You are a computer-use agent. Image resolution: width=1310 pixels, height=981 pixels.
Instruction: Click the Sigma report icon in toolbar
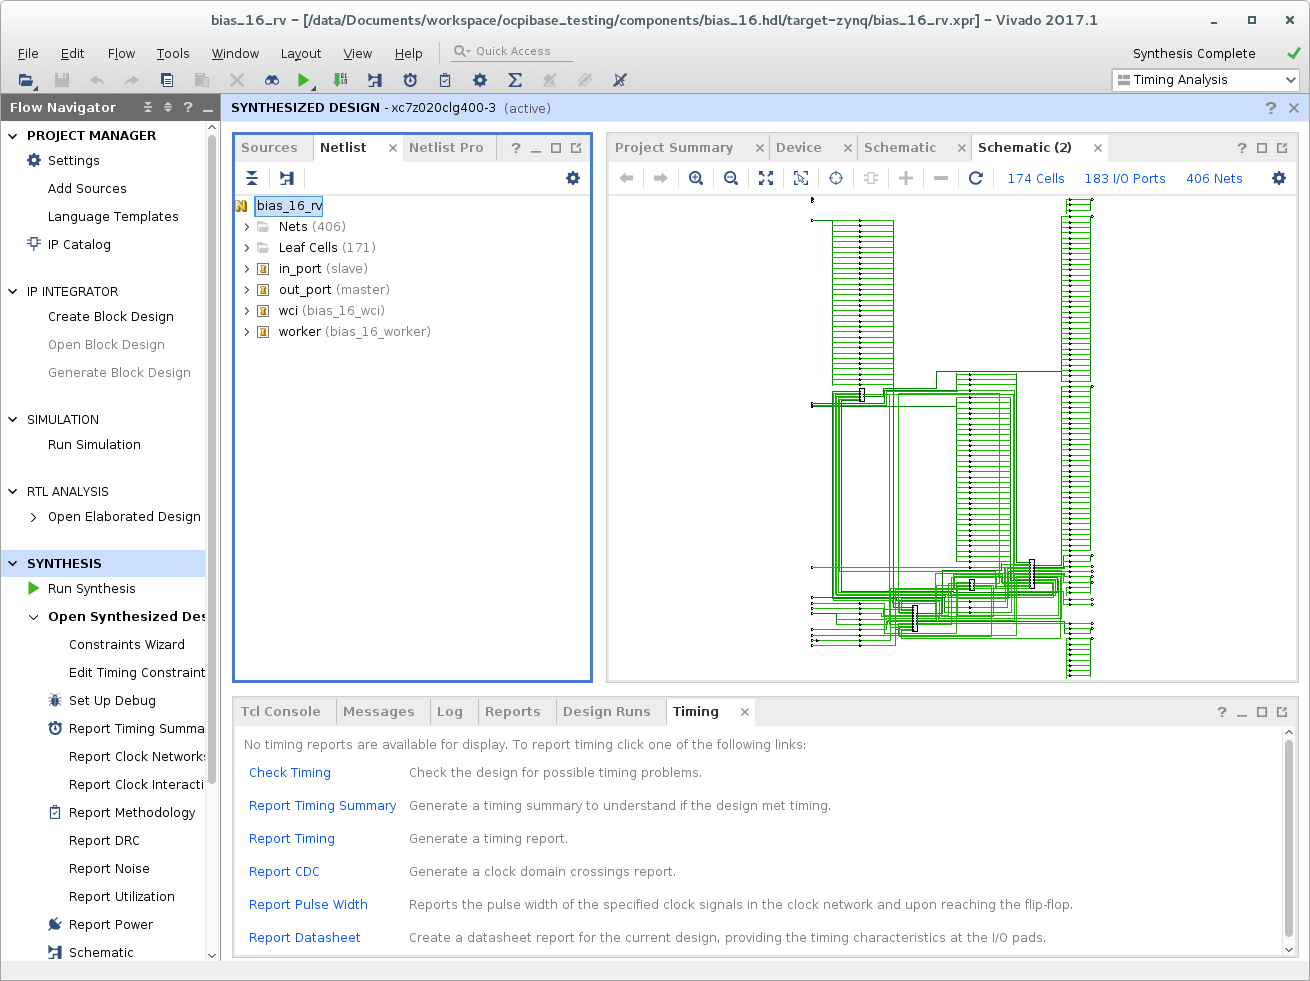coord(515,80)
